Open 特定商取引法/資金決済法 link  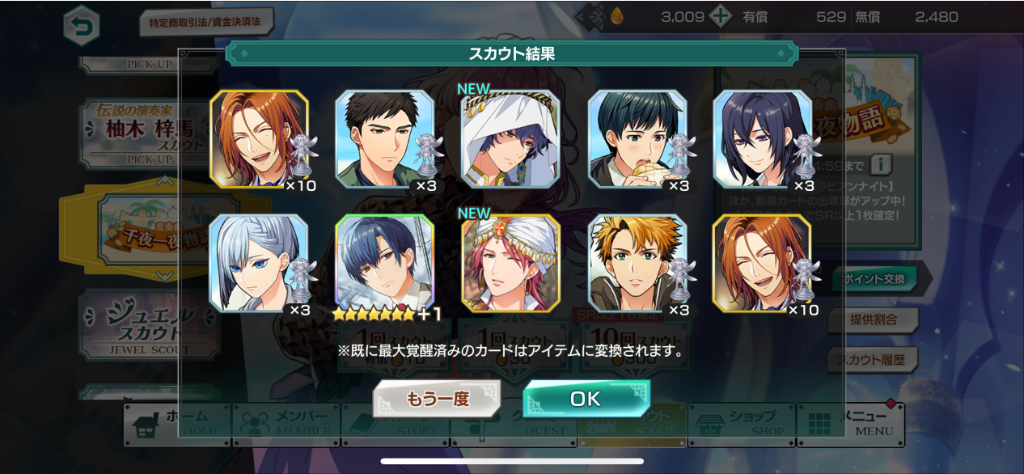pyautogui.click(x=206, y=22)
